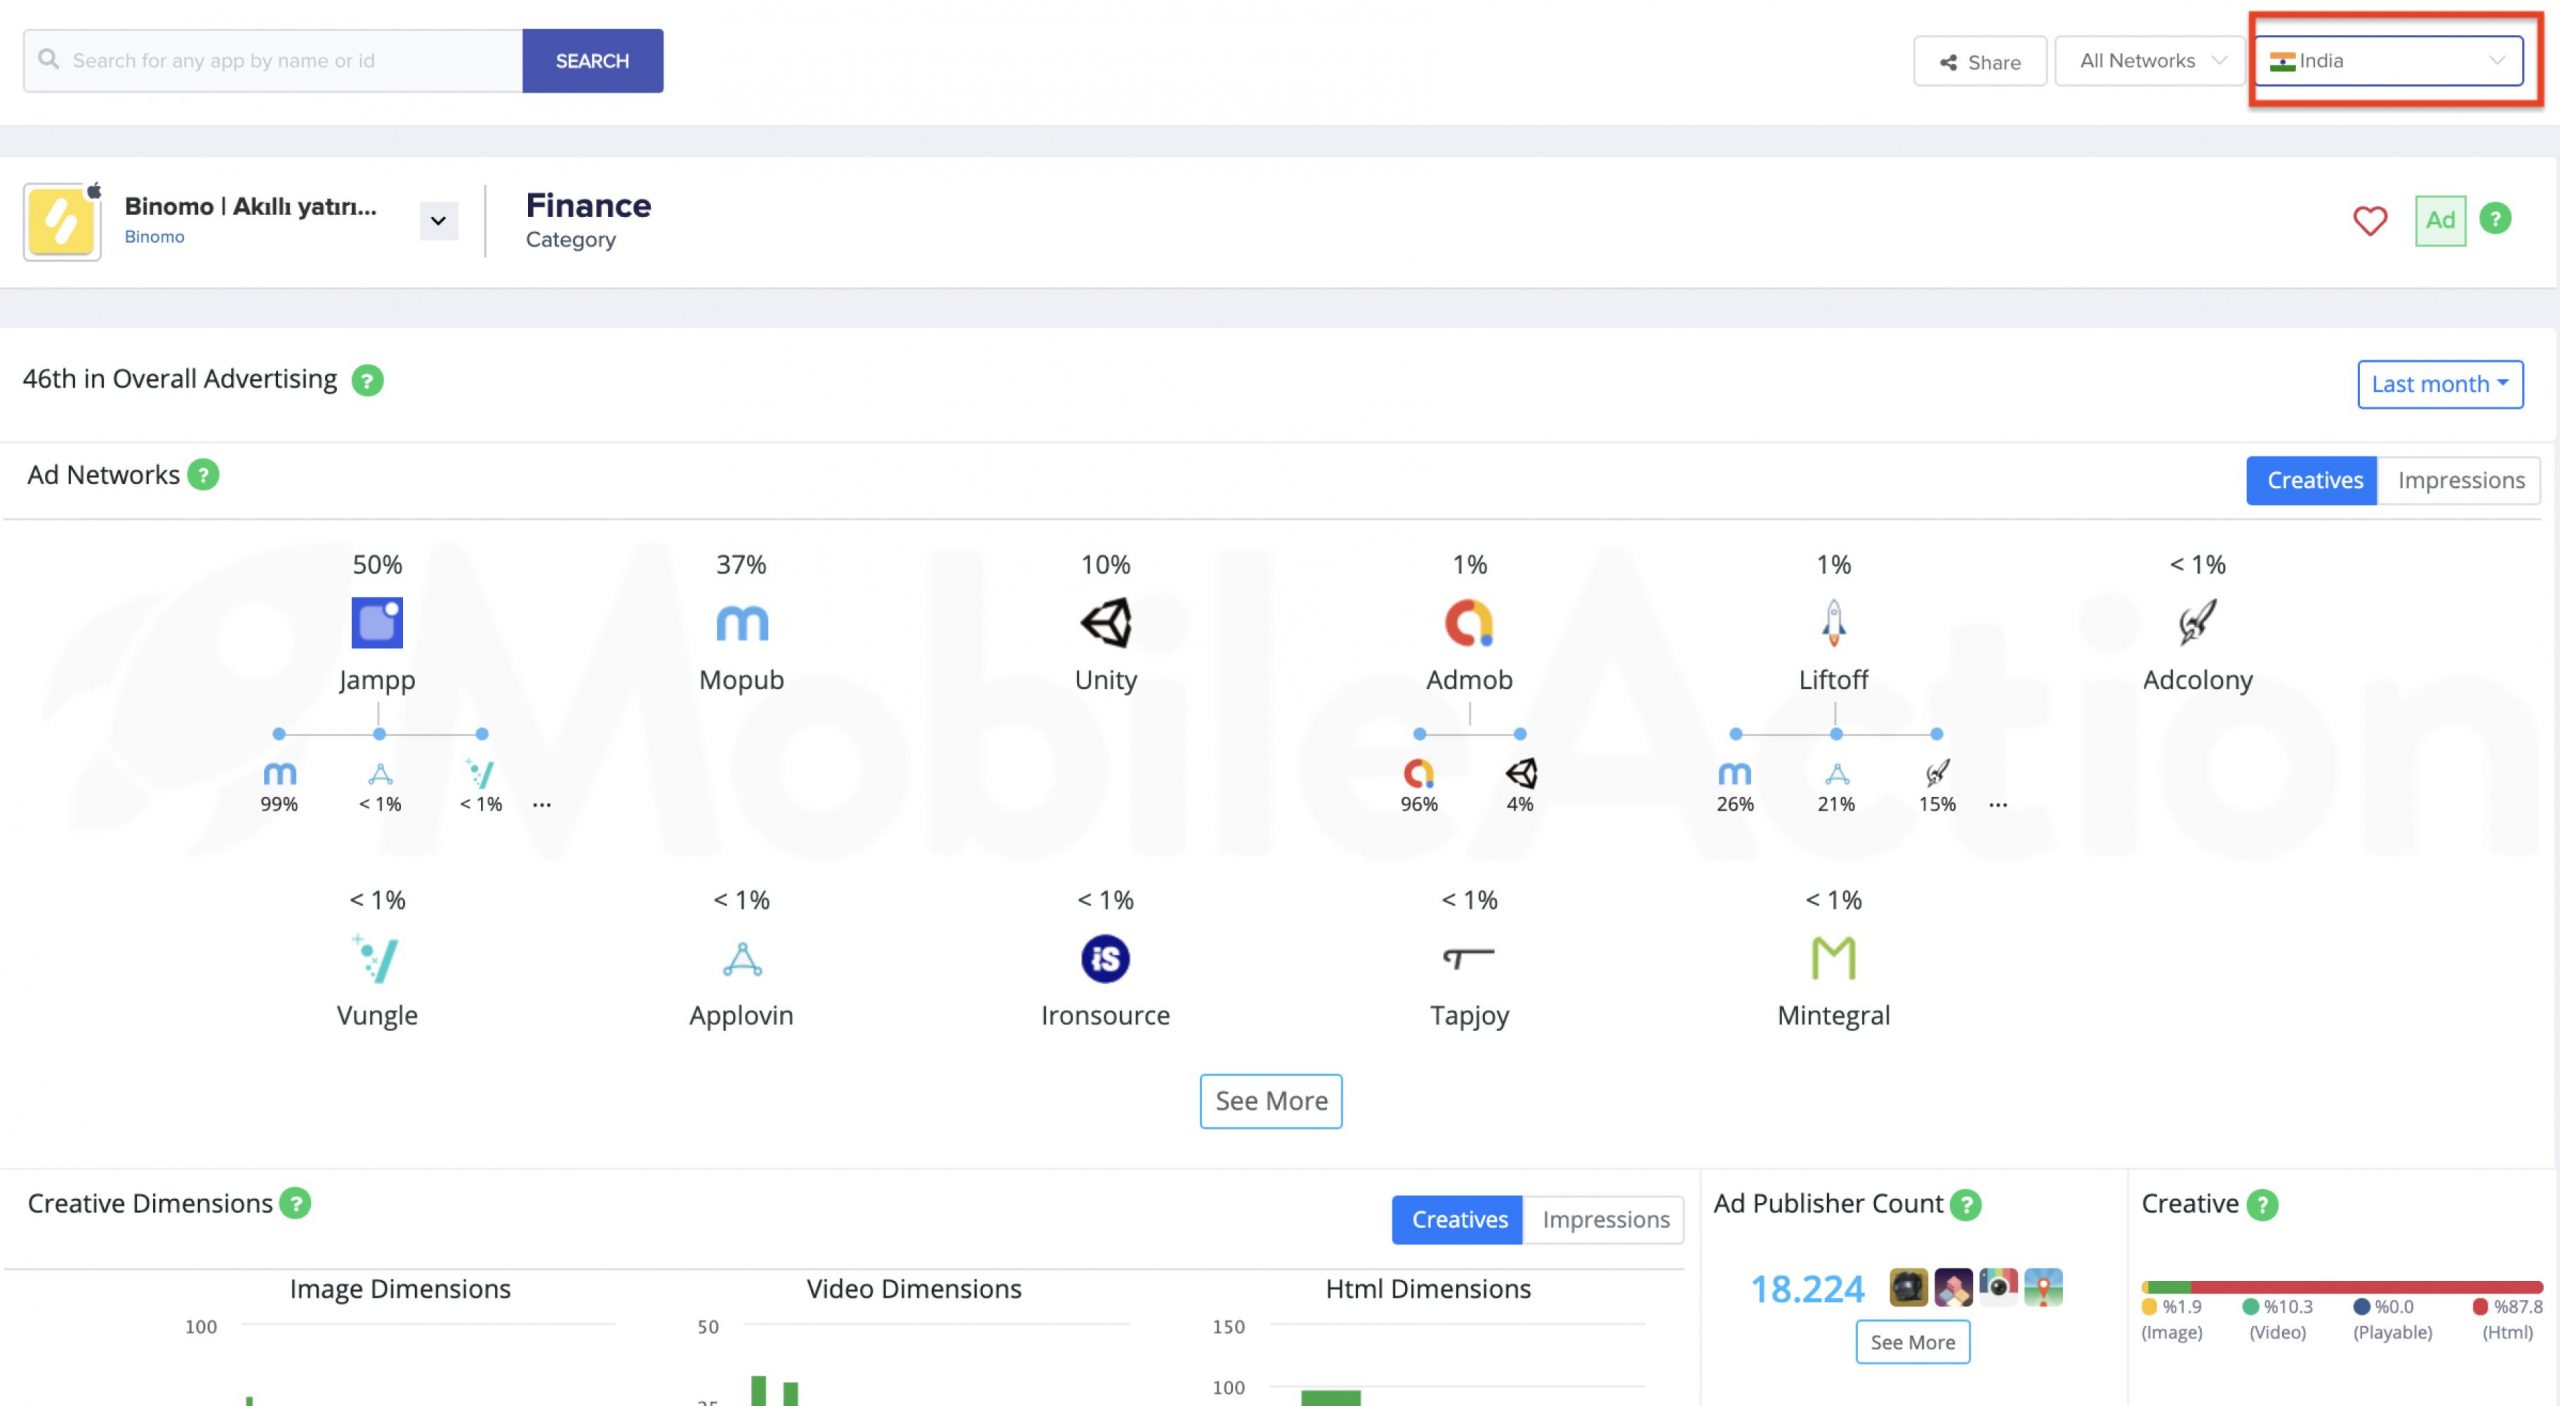Click the '46th in Overall Advertising' text
2560x1406 pixels.
[180, 379]
